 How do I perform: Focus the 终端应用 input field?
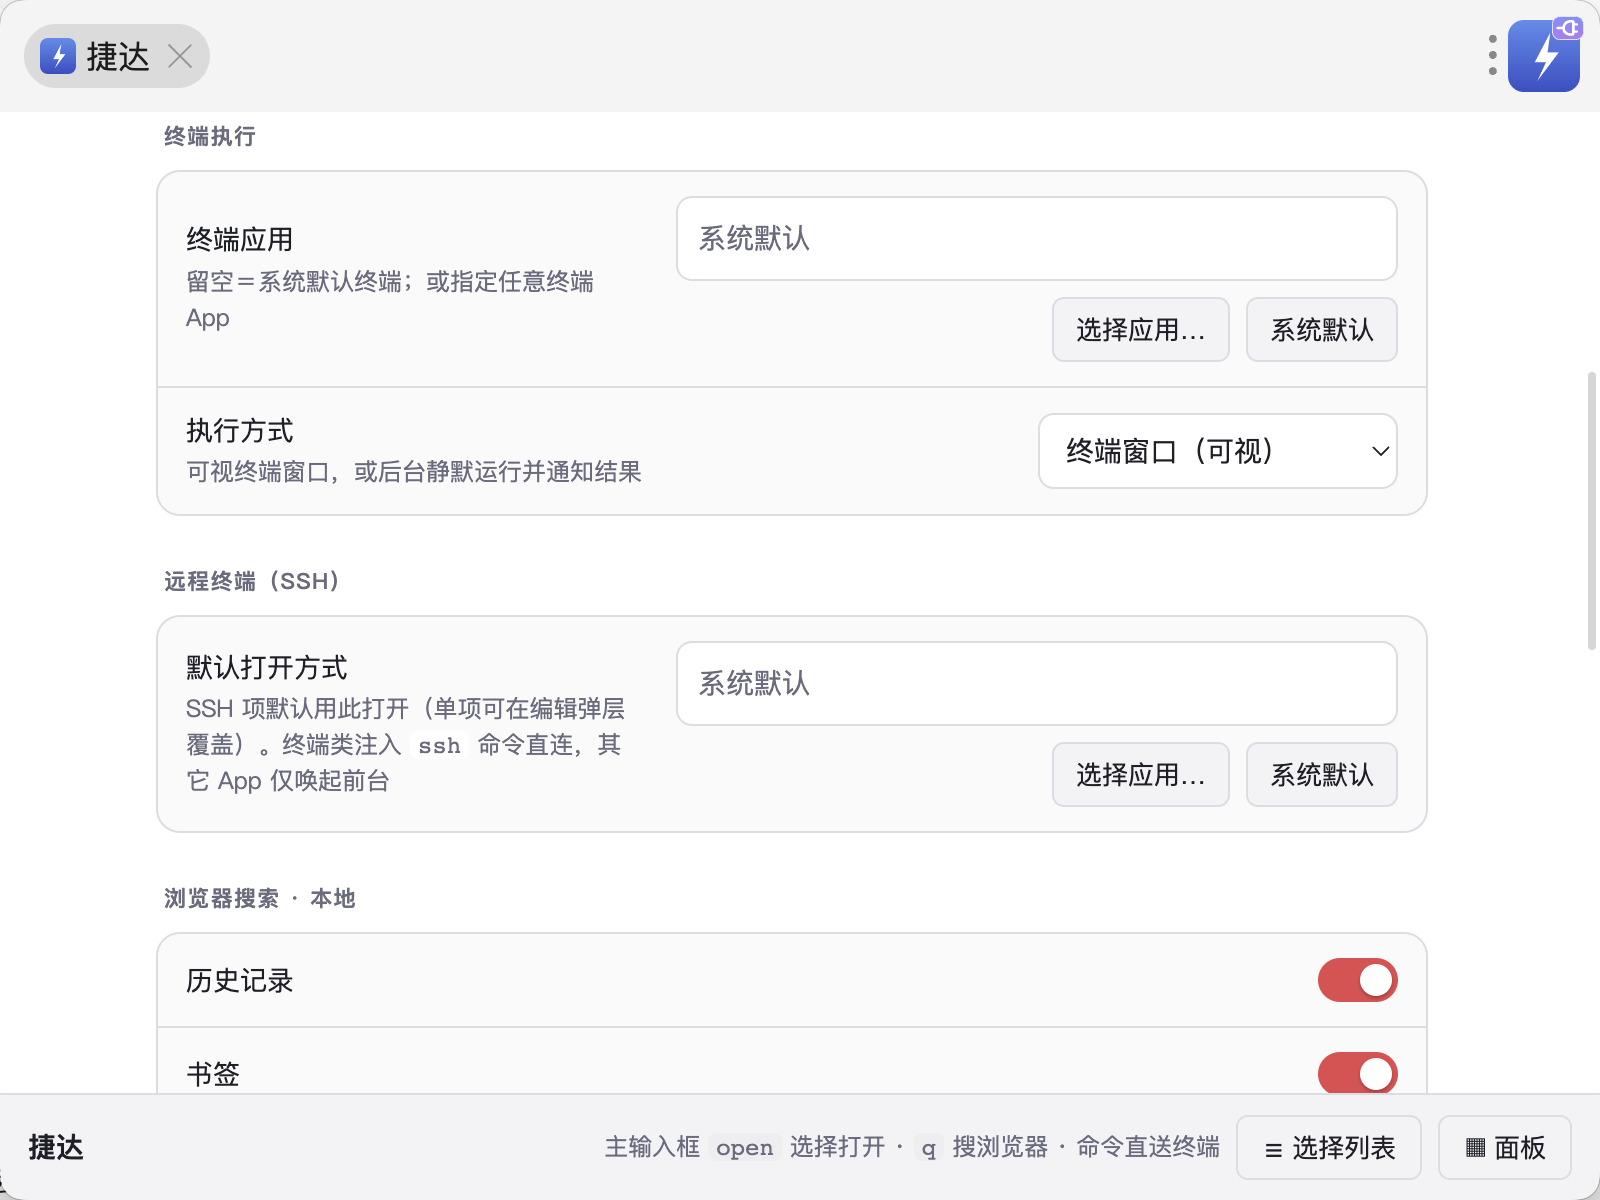coord(1037,238)
